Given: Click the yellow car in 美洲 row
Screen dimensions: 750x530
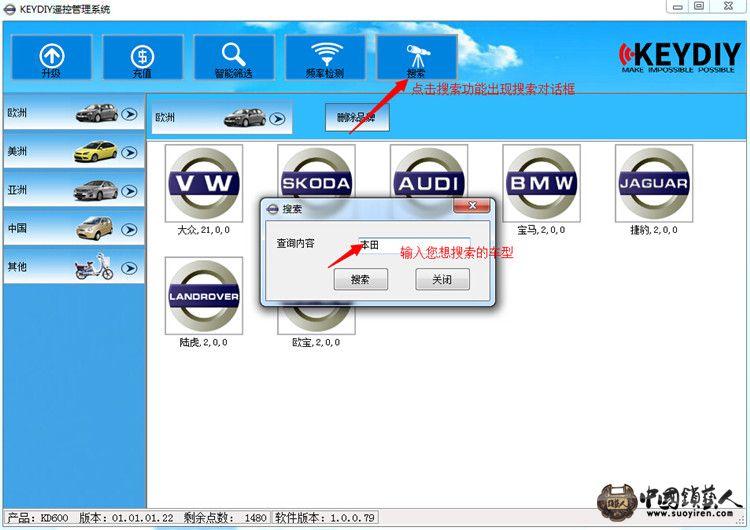Looking at the screenshot, I should click(96, 151).
